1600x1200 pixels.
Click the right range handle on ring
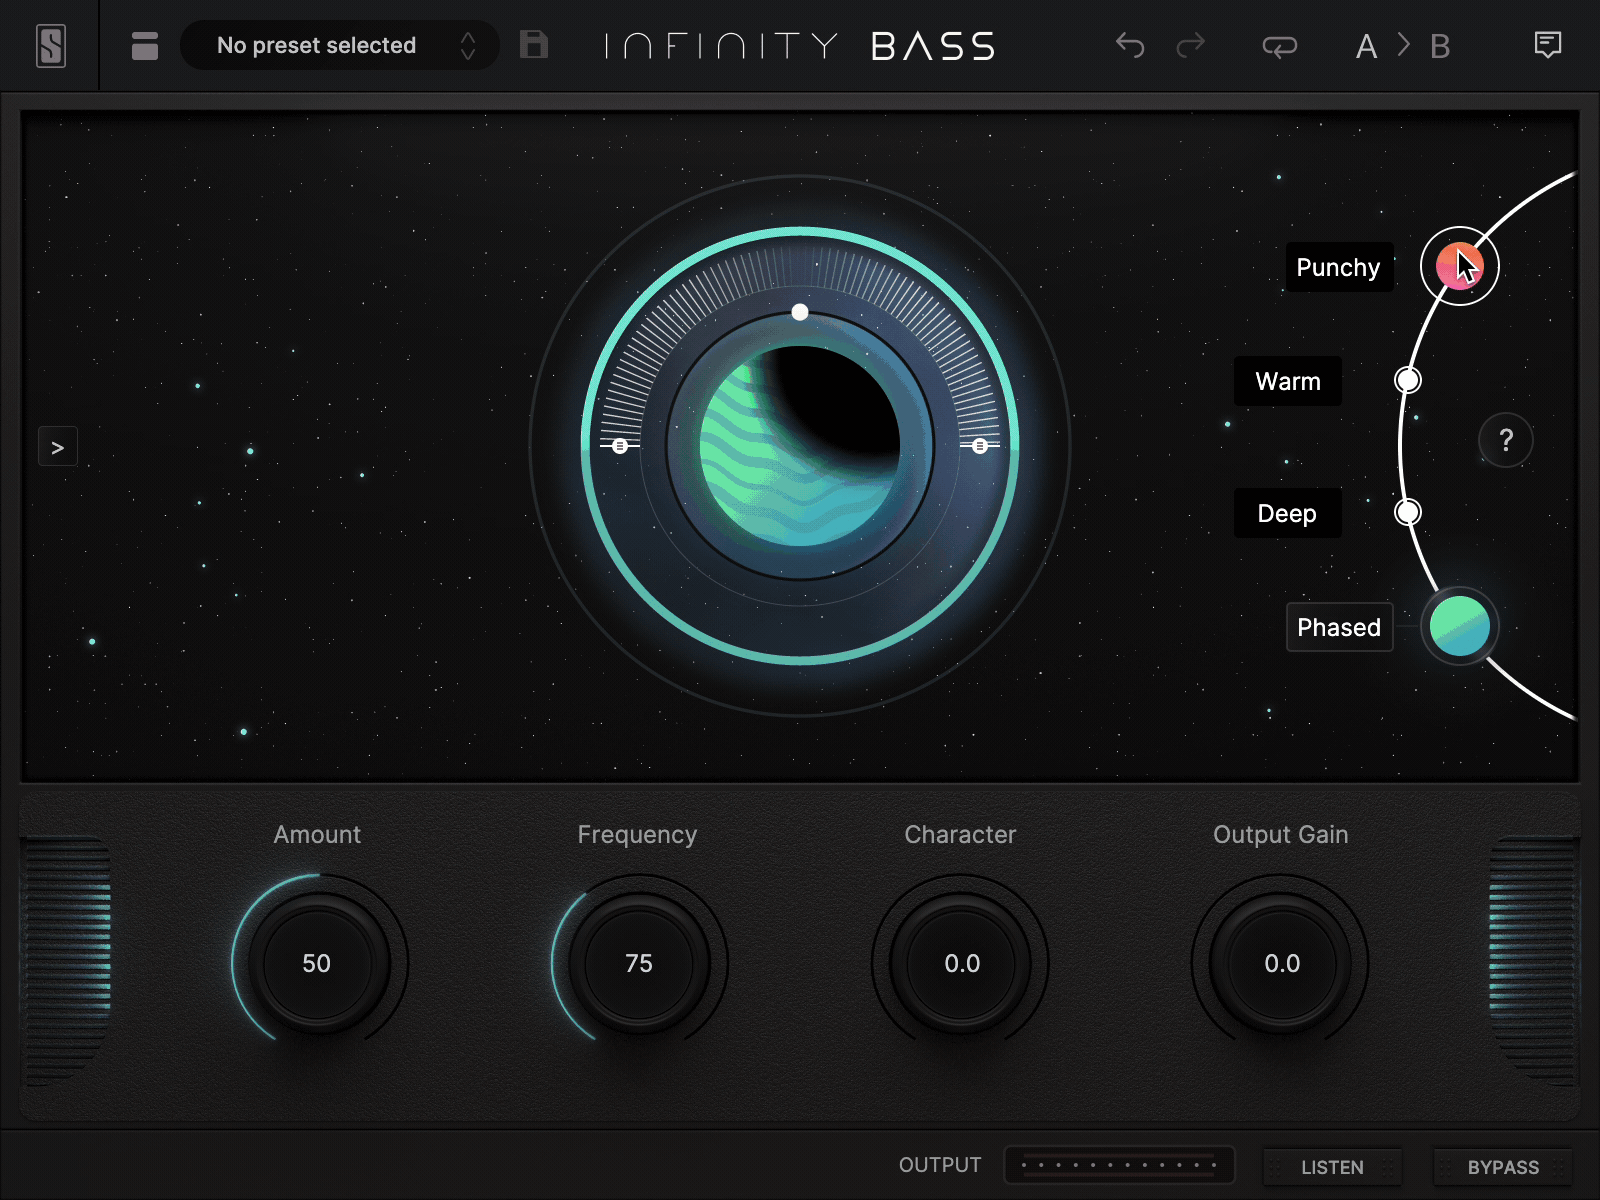coord(980,446)
